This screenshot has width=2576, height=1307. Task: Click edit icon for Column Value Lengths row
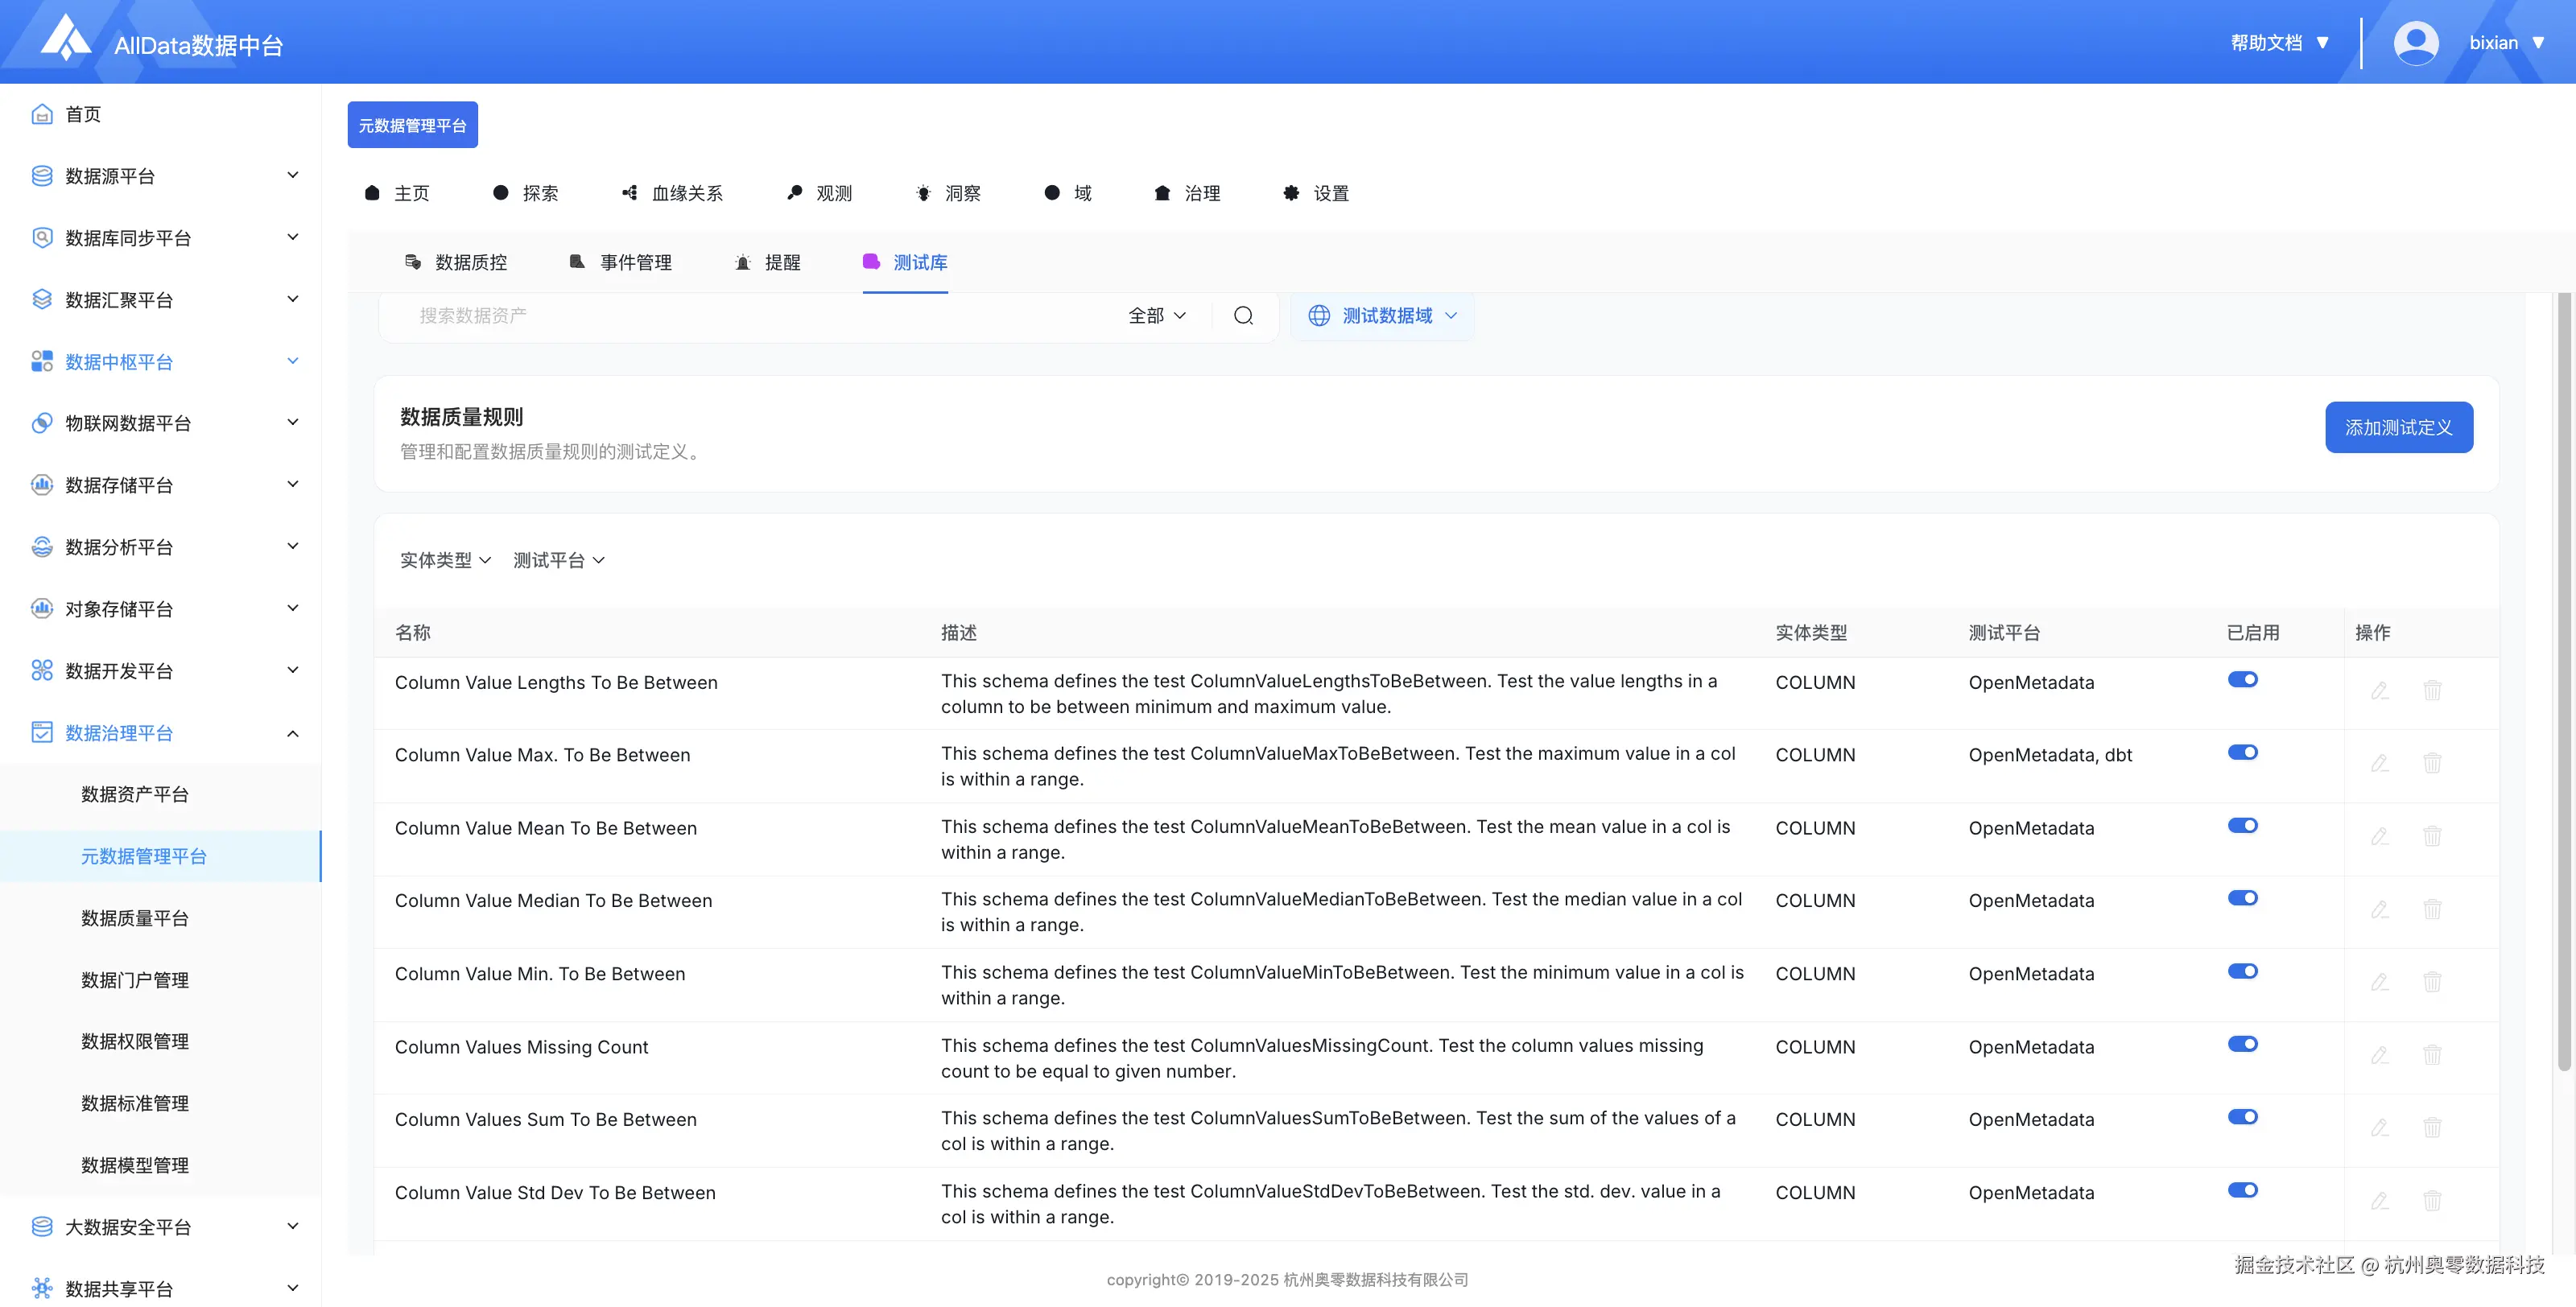(x=2379, y=690)
